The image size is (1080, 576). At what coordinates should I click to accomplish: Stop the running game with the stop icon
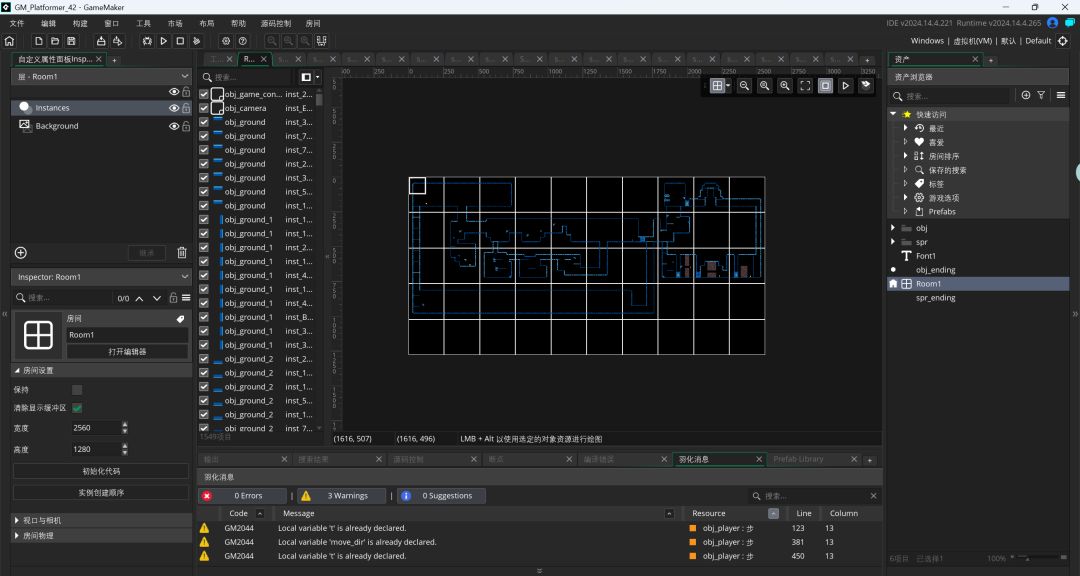pyautogui.click(x=180, y=41)
